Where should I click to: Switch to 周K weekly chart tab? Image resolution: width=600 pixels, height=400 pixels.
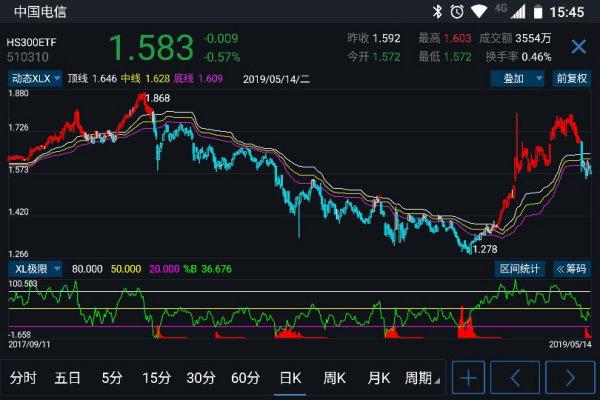tap(334, 378)
